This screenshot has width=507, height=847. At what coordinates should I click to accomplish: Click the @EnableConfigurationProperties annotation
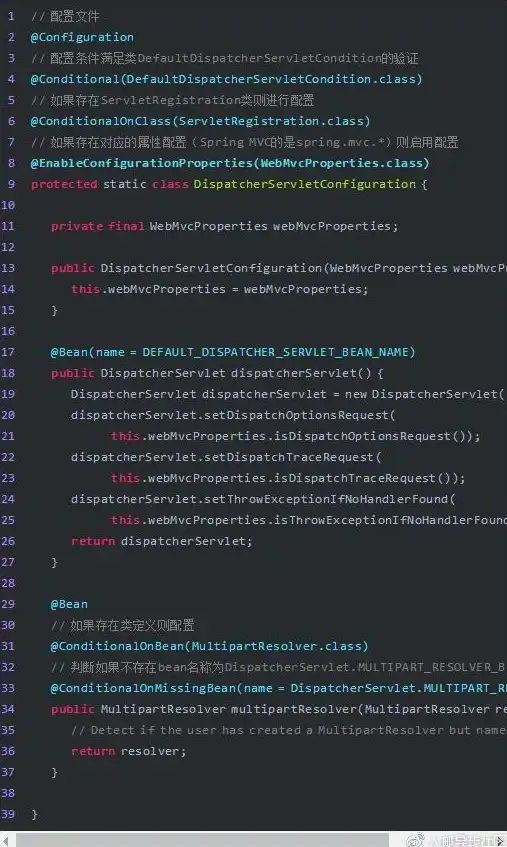[142, 163]
